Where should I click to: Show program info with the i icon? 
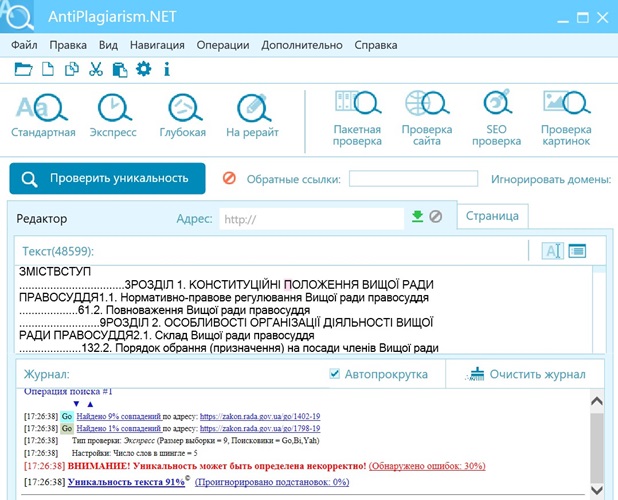pos(167,69)
